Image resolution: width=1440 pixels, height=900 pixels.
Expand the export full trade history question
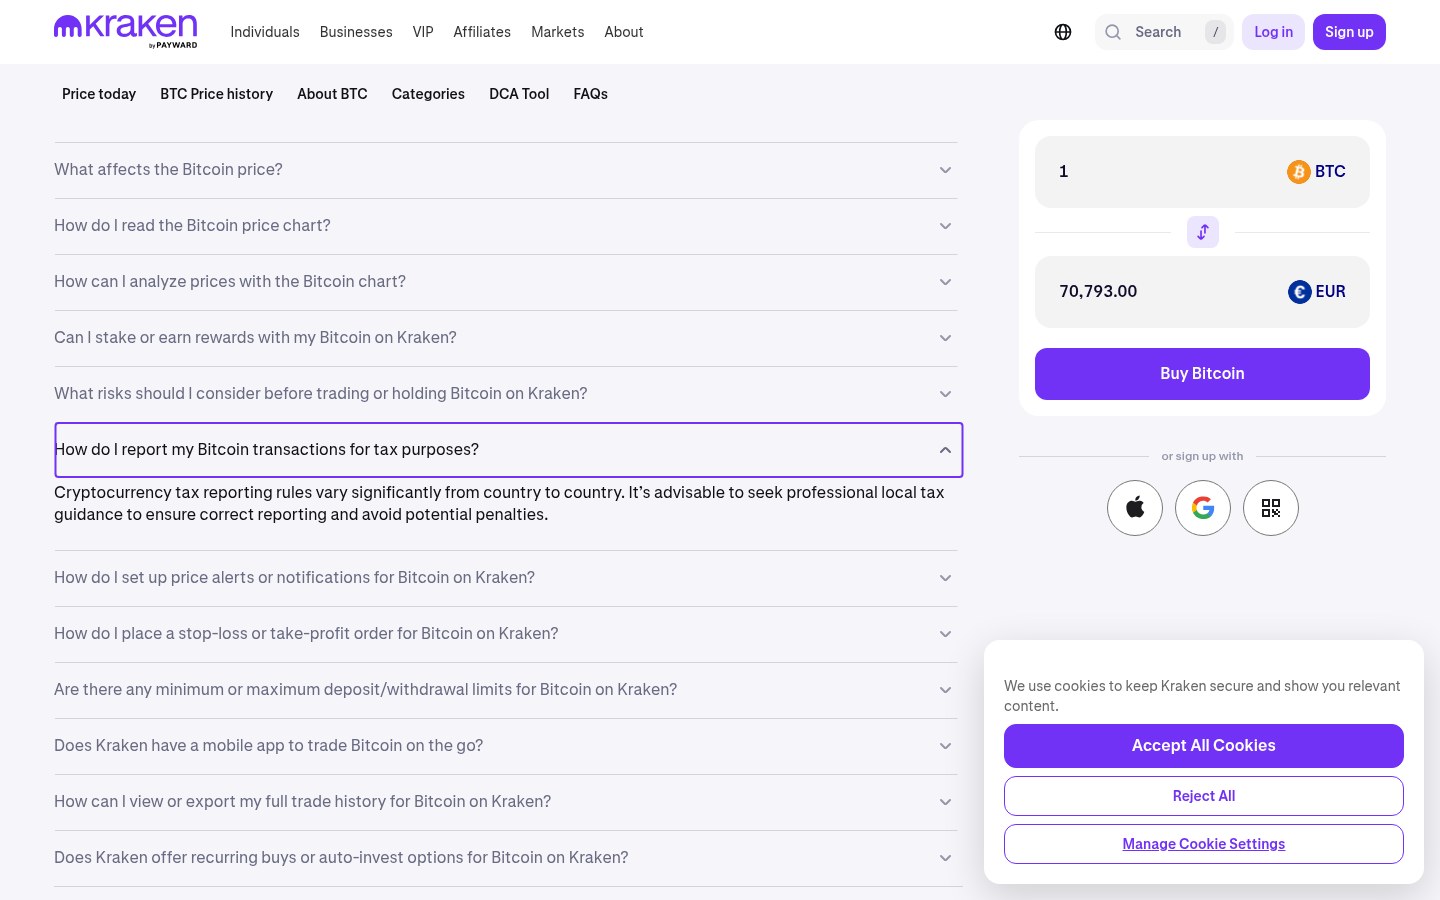pos(505,802)
